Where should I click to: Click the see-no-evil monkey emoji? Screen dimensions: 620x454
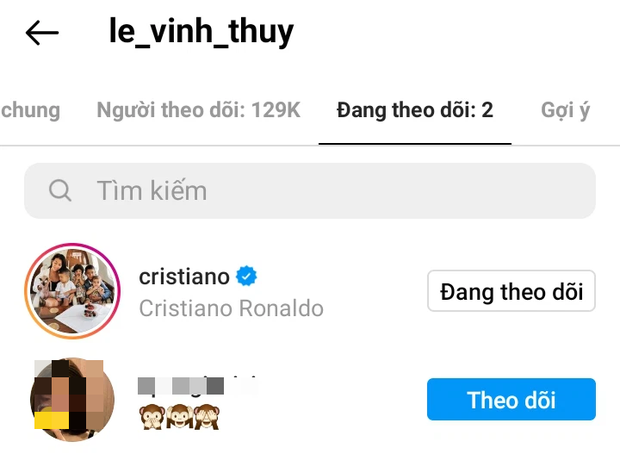[x=206, y=417]
